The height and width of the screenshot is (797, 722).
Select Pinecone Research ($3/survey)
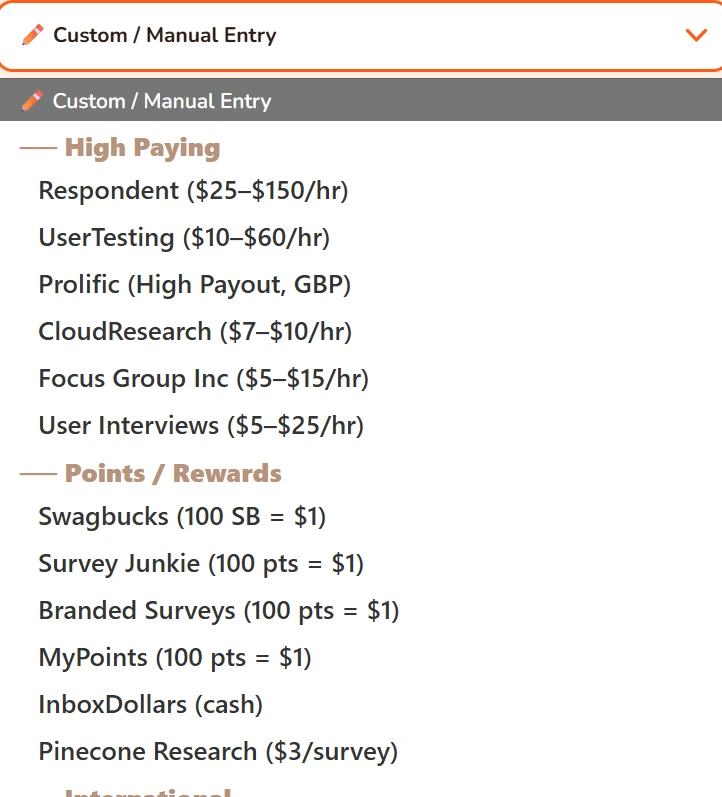218,751
